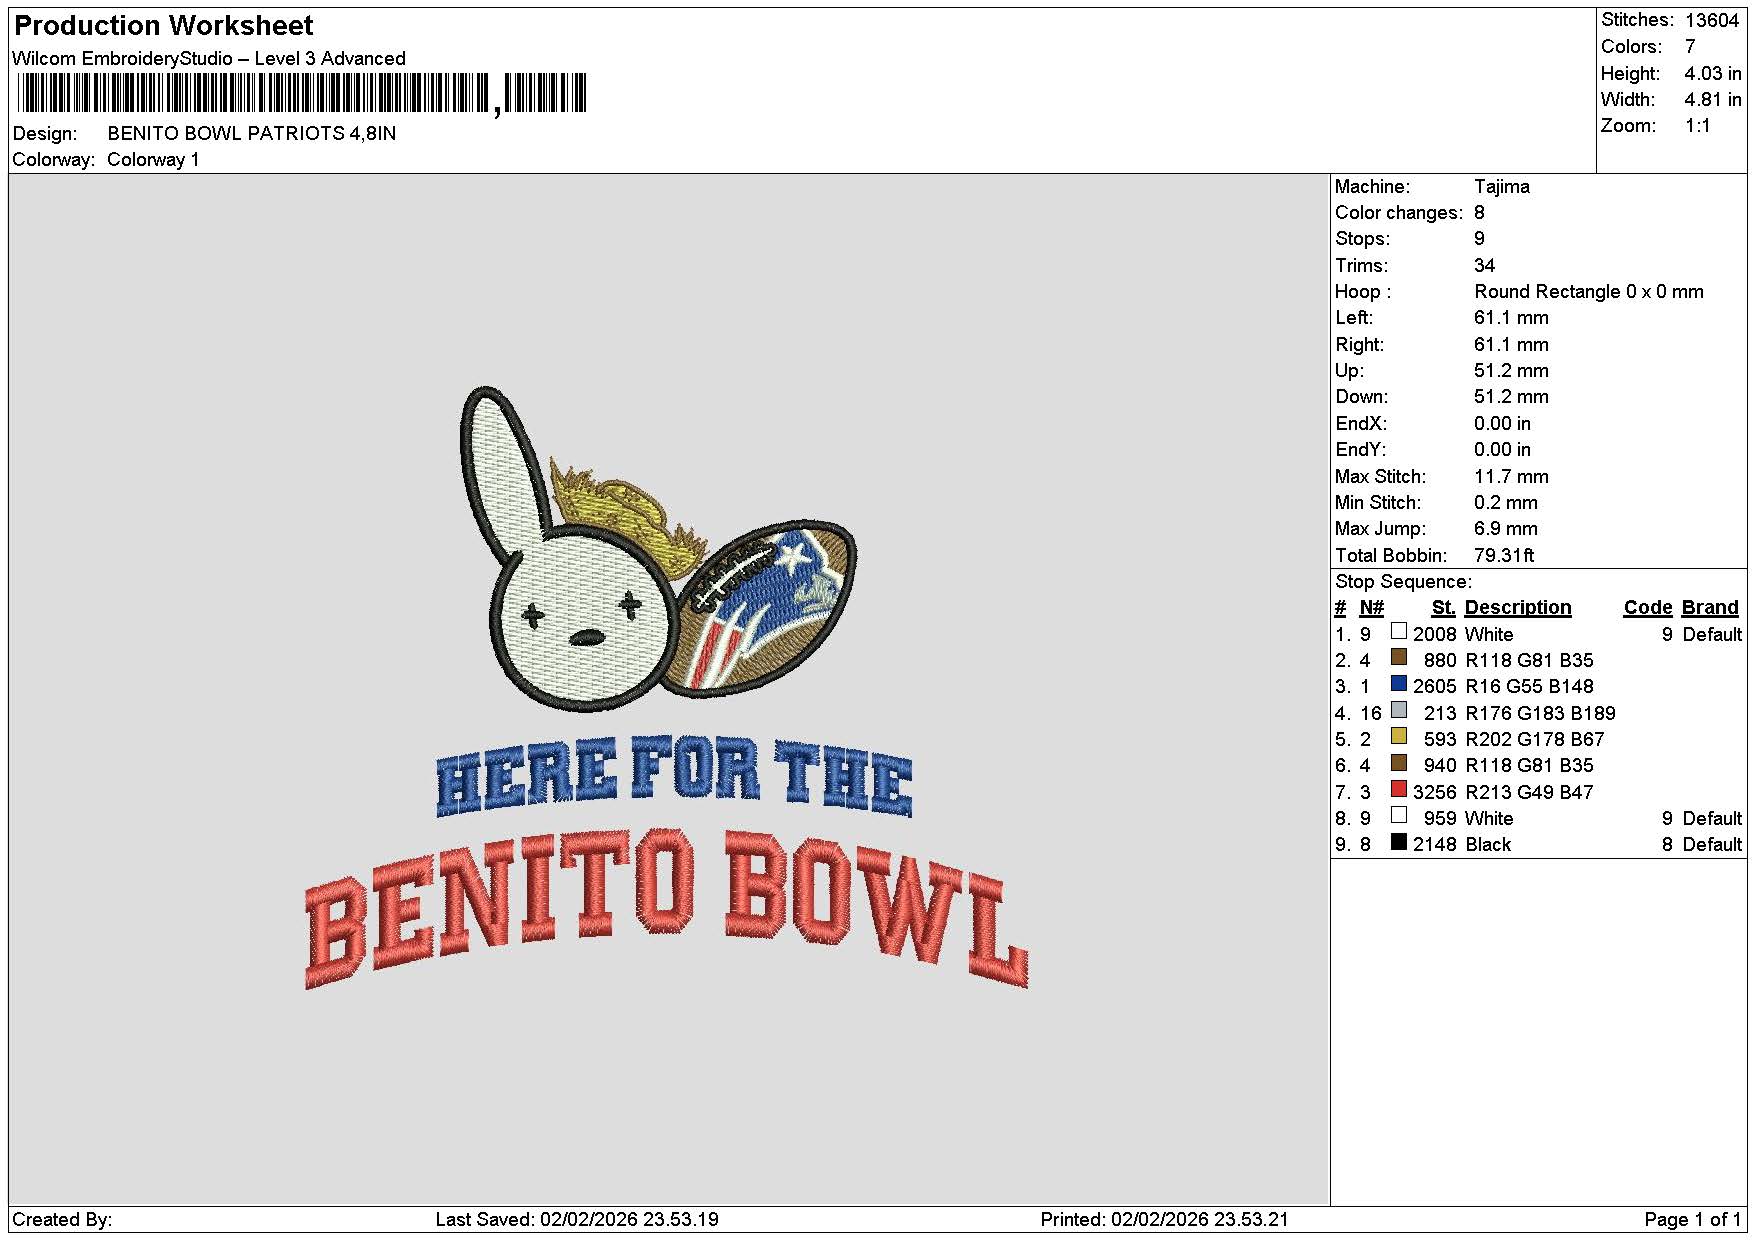Click the 'Colorway 1' value
The width and height of the screenshot is (1755, 1240).
click(x=153, y=160)
